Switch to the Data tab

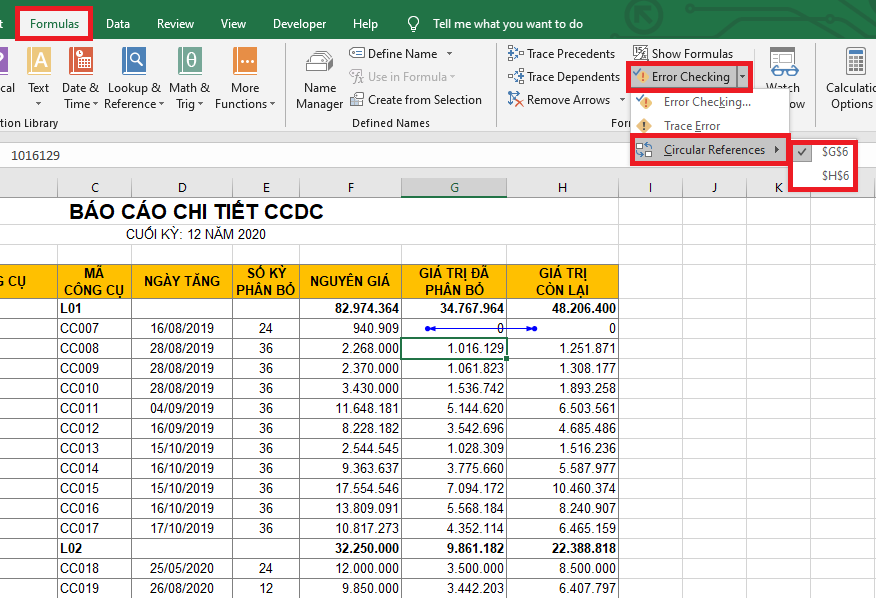coord(118,23)
